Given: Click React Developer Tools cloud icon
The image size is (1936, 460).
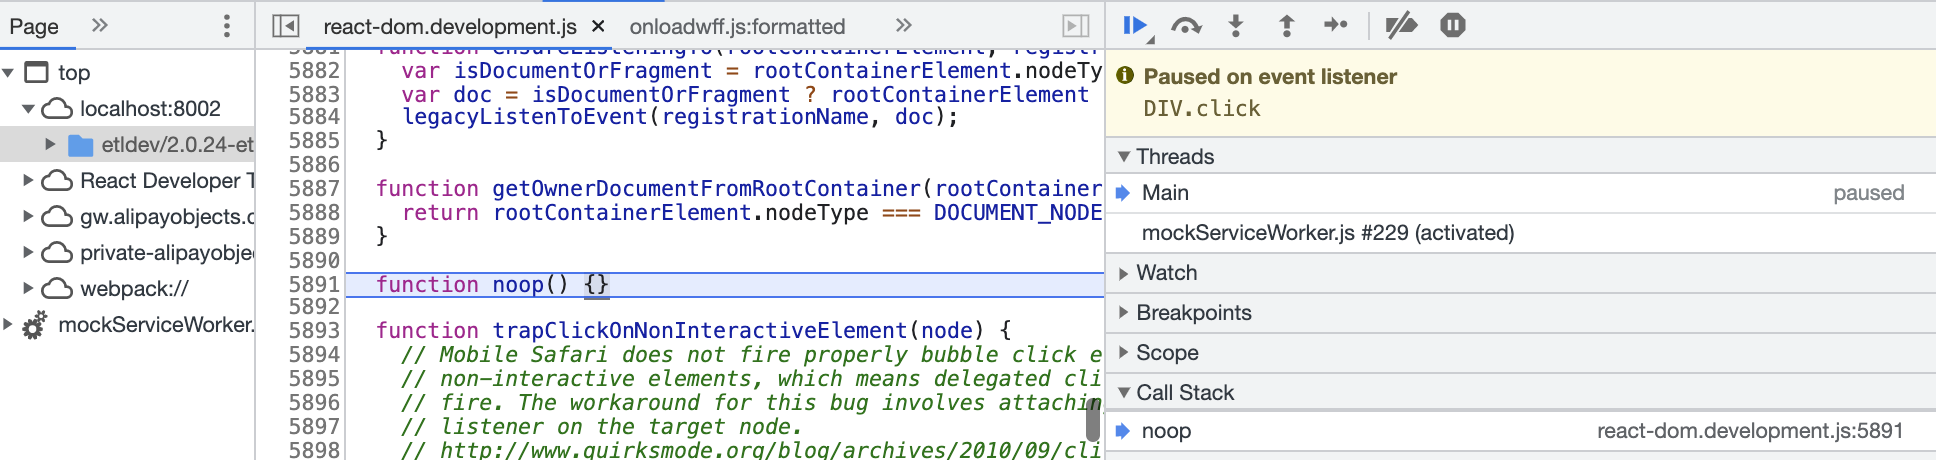Looking at the screenshot, I should (57, 181).
